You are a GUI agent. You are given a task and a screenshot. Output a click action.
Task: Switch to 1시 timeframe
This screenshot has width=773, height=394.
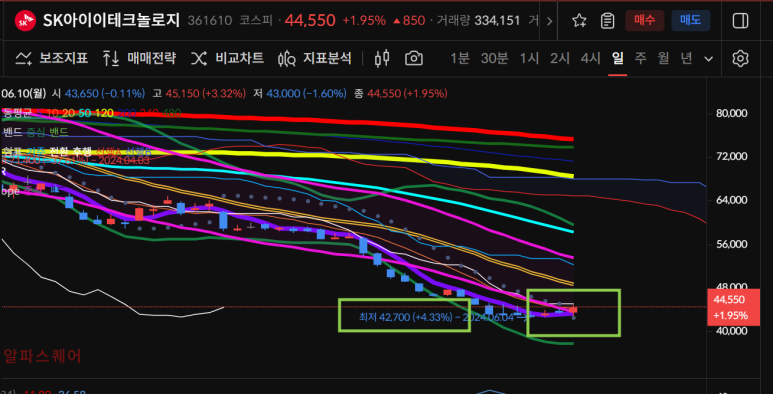pyautogui.click(x=529, y=59)
